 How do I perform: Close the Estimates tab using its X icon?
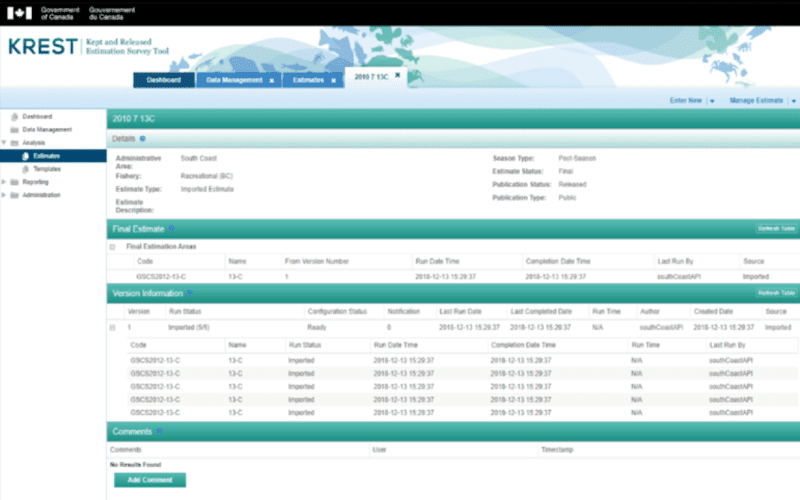click(x=333, y=80)
